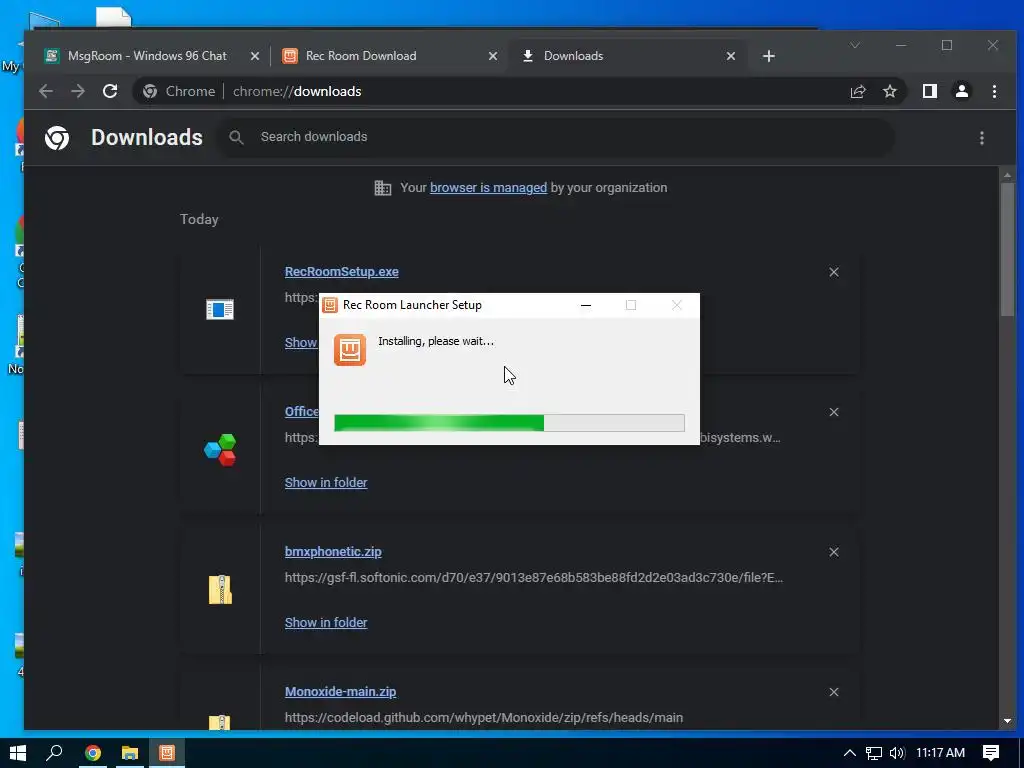Click the softonic URL under bmxphonetic.zip
This screenshot has width=1024, height=768.
coord(534,577)
